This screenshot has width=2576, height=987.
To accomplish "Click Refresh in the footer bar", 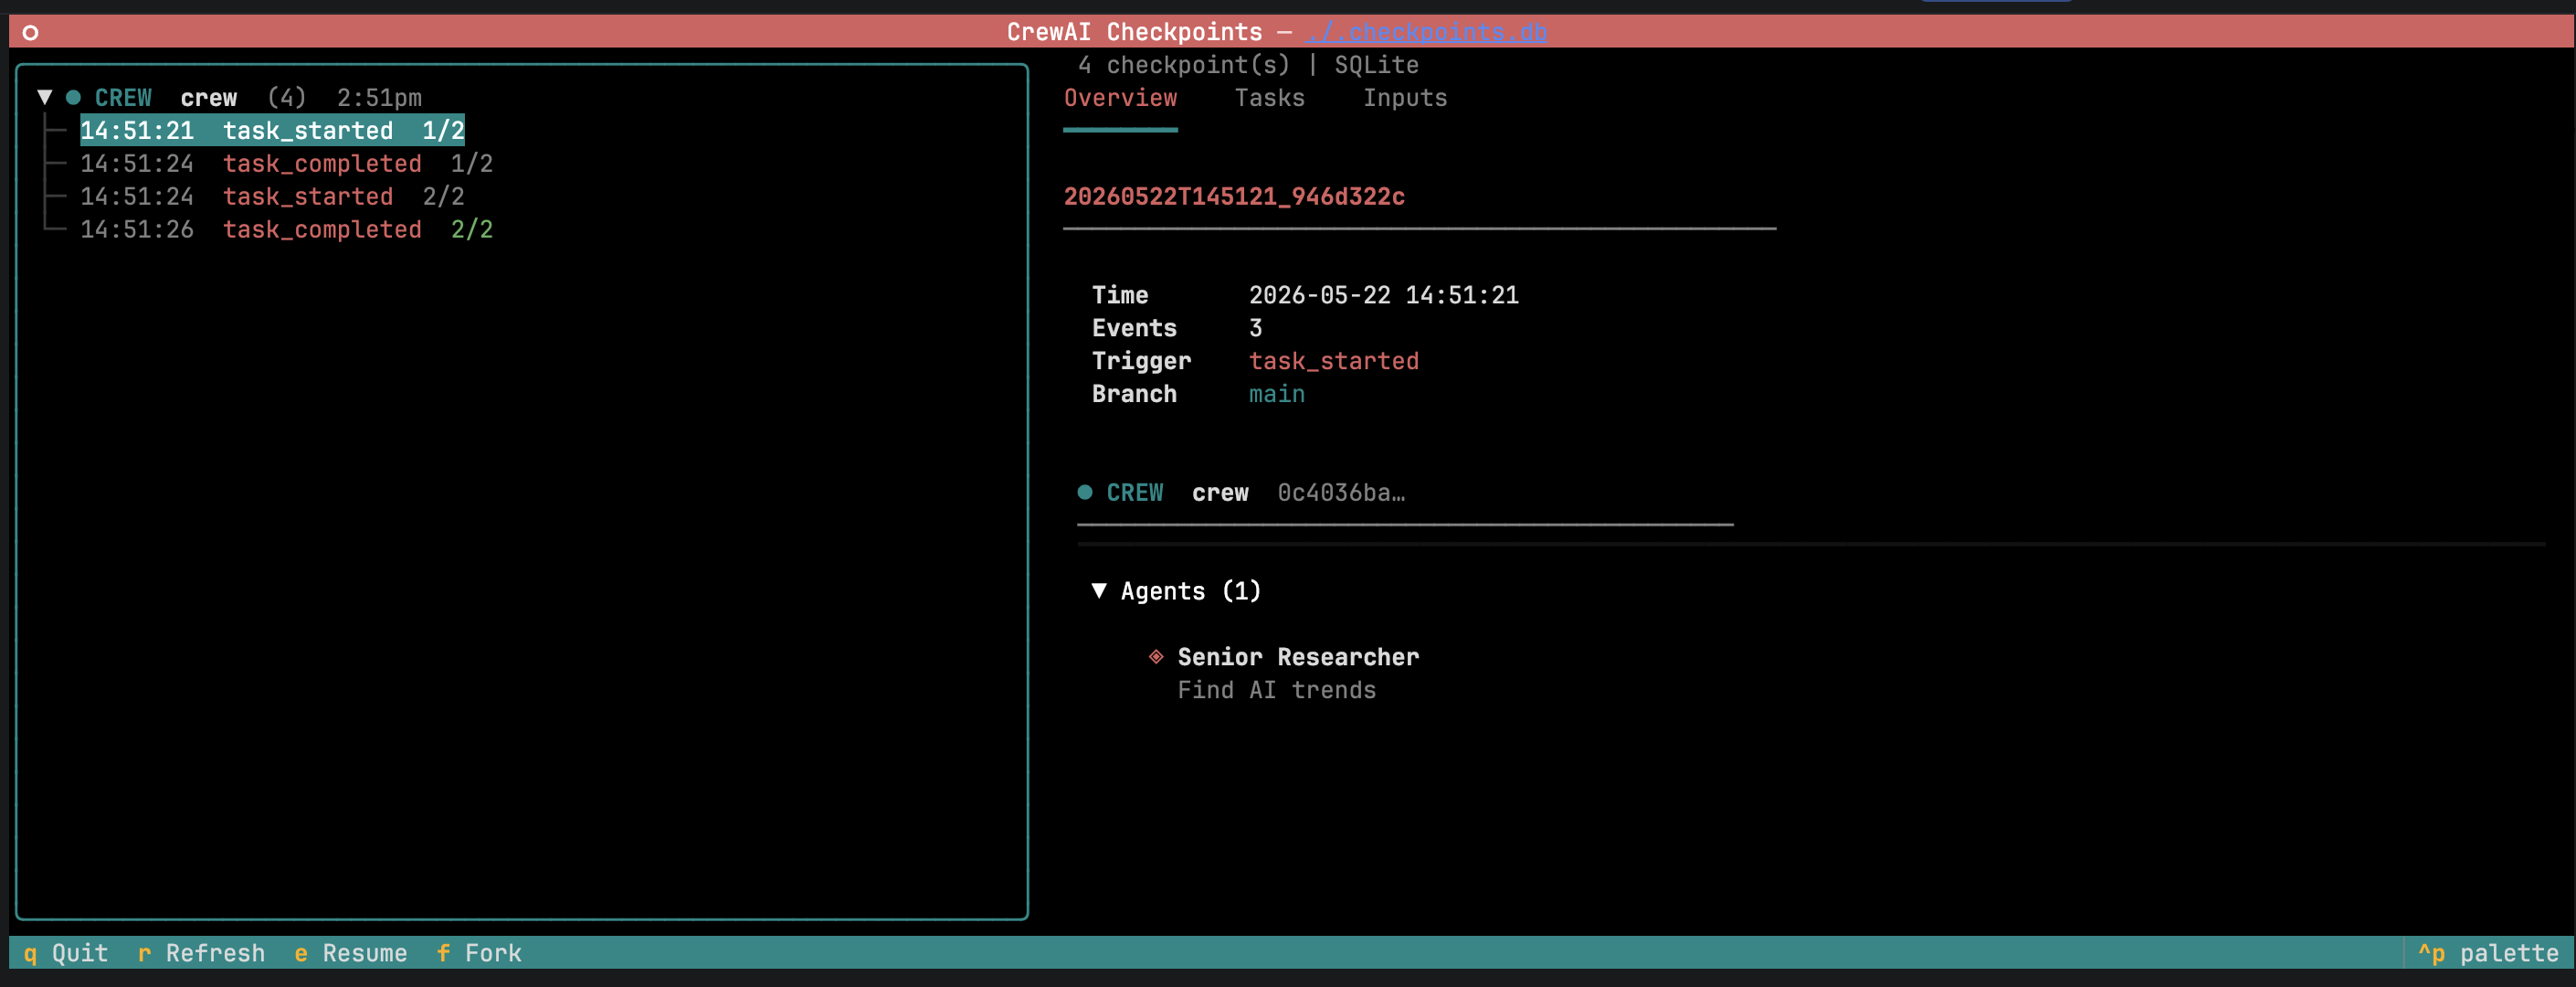I will [x=202, y=953].
